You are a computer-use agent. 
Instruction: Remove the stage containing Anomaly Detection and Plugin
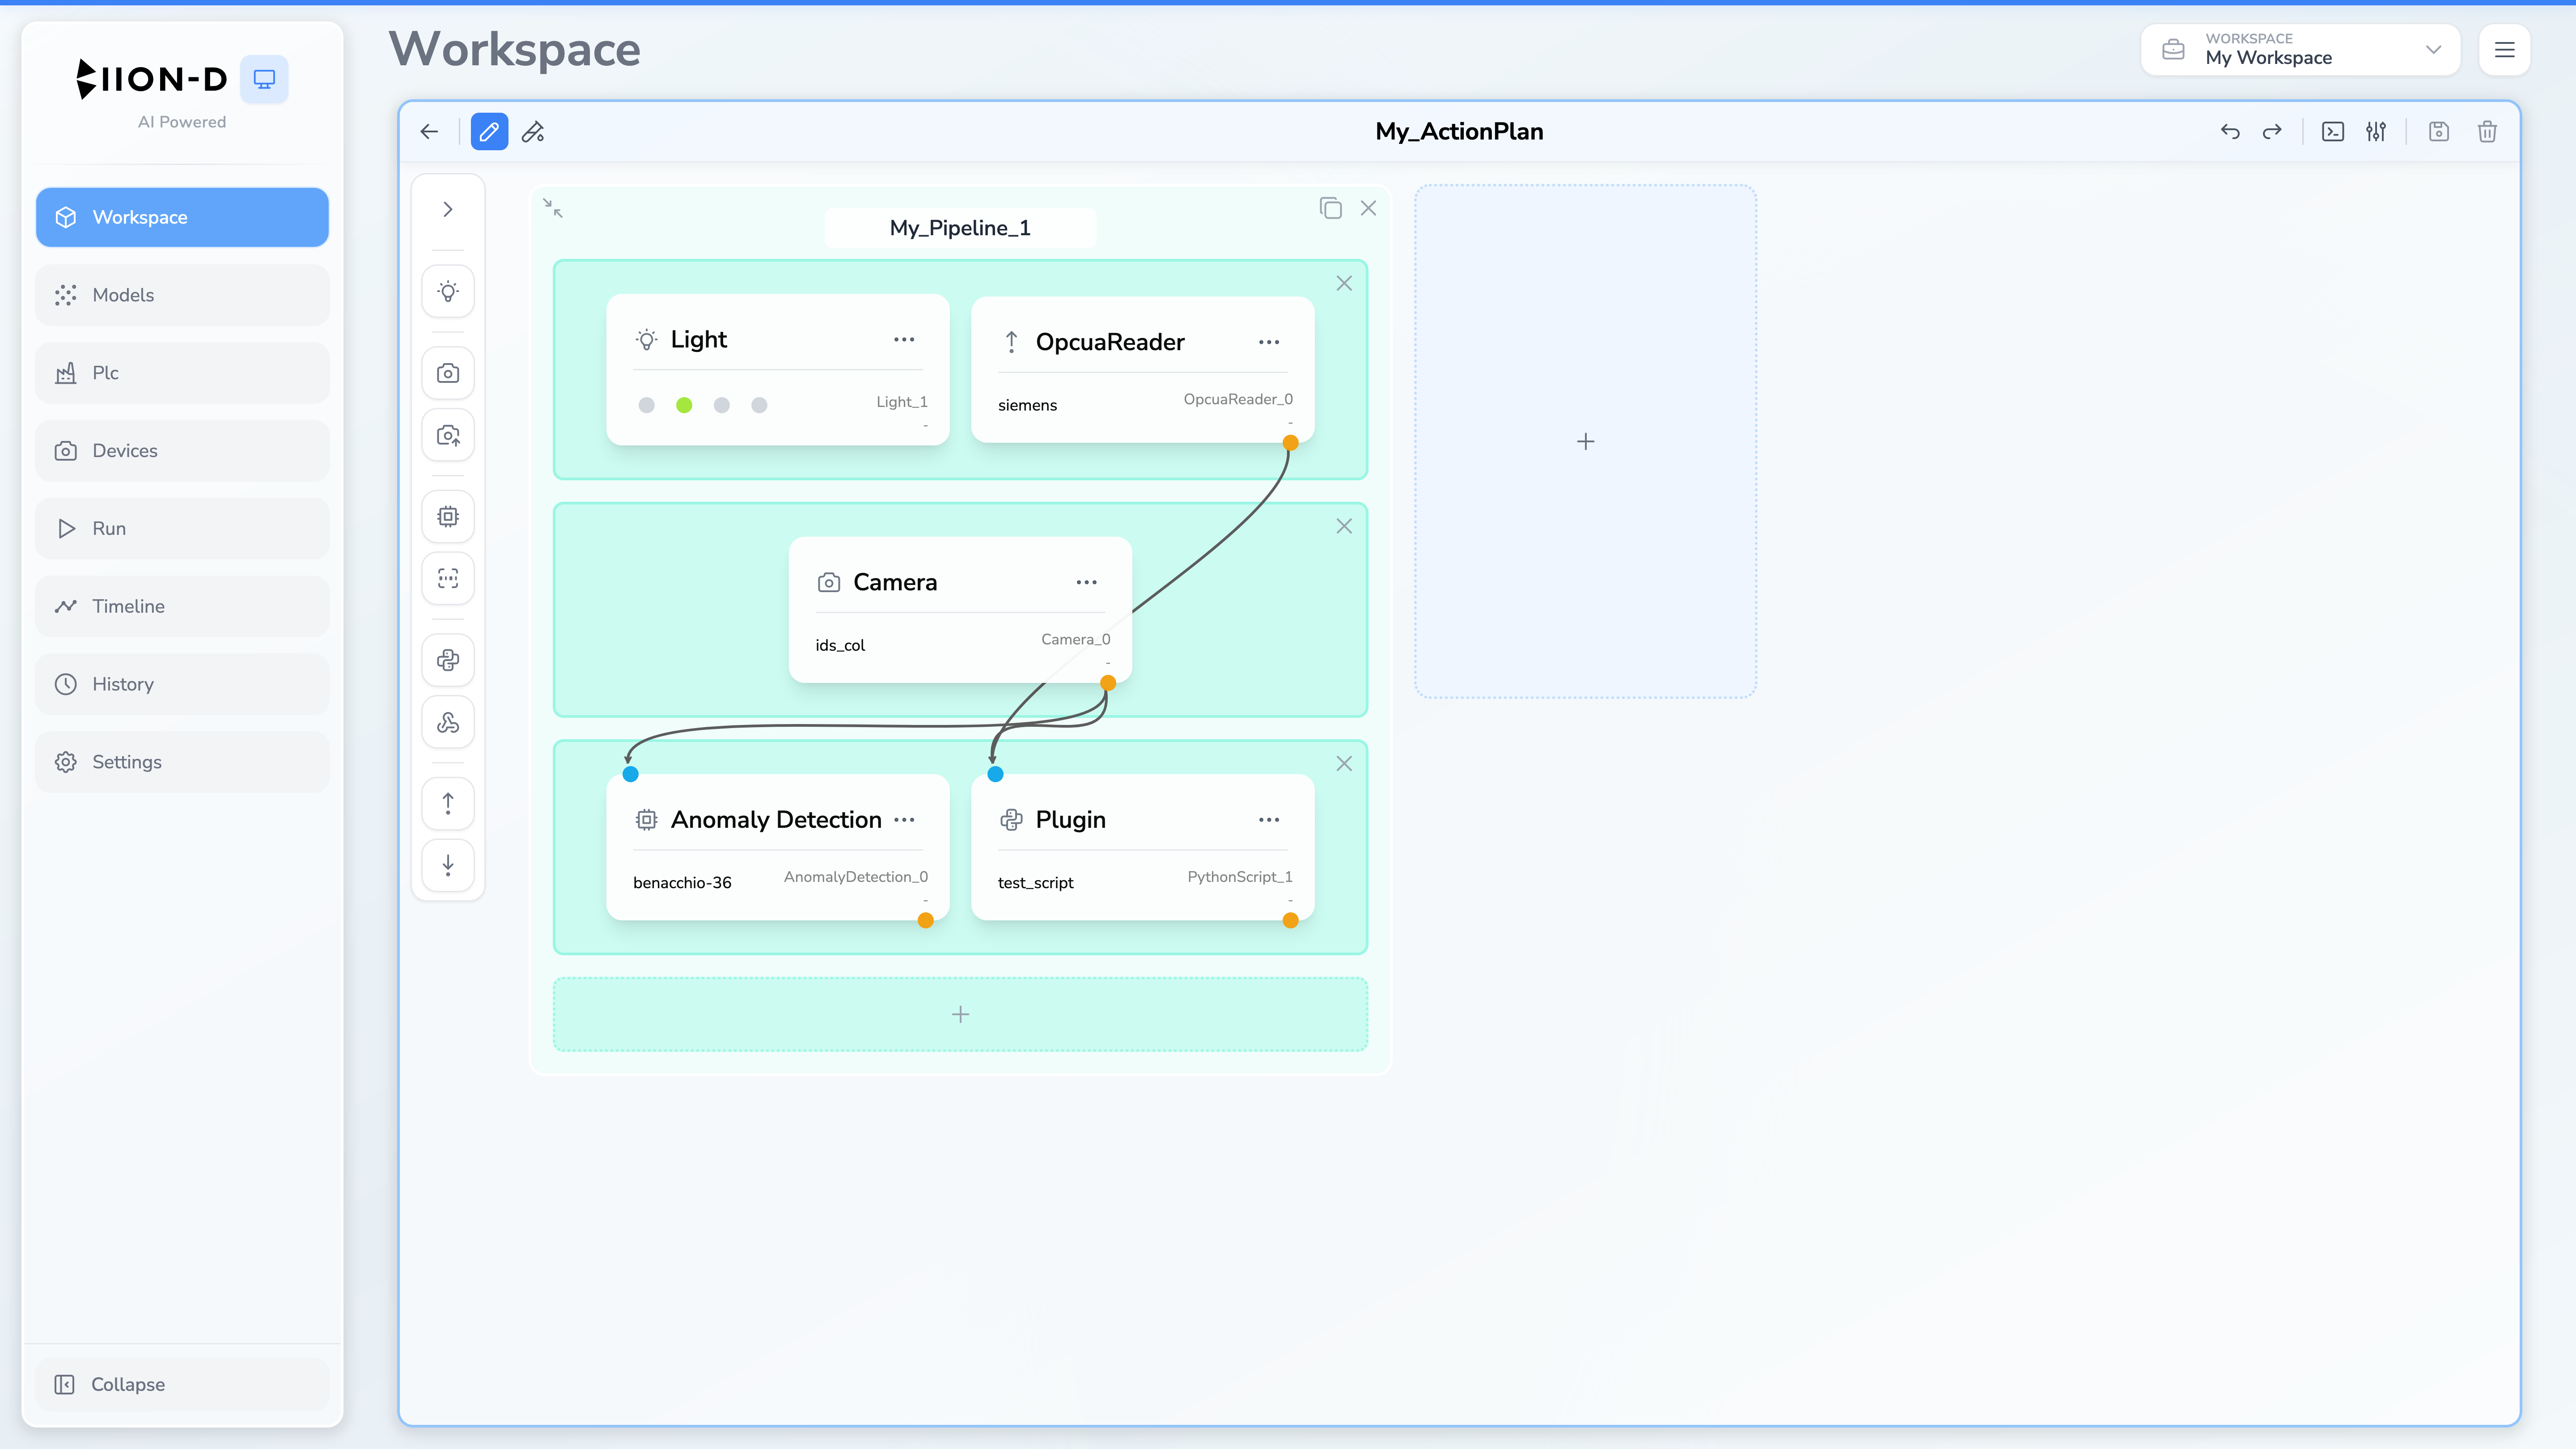[x=1344, y=763]
